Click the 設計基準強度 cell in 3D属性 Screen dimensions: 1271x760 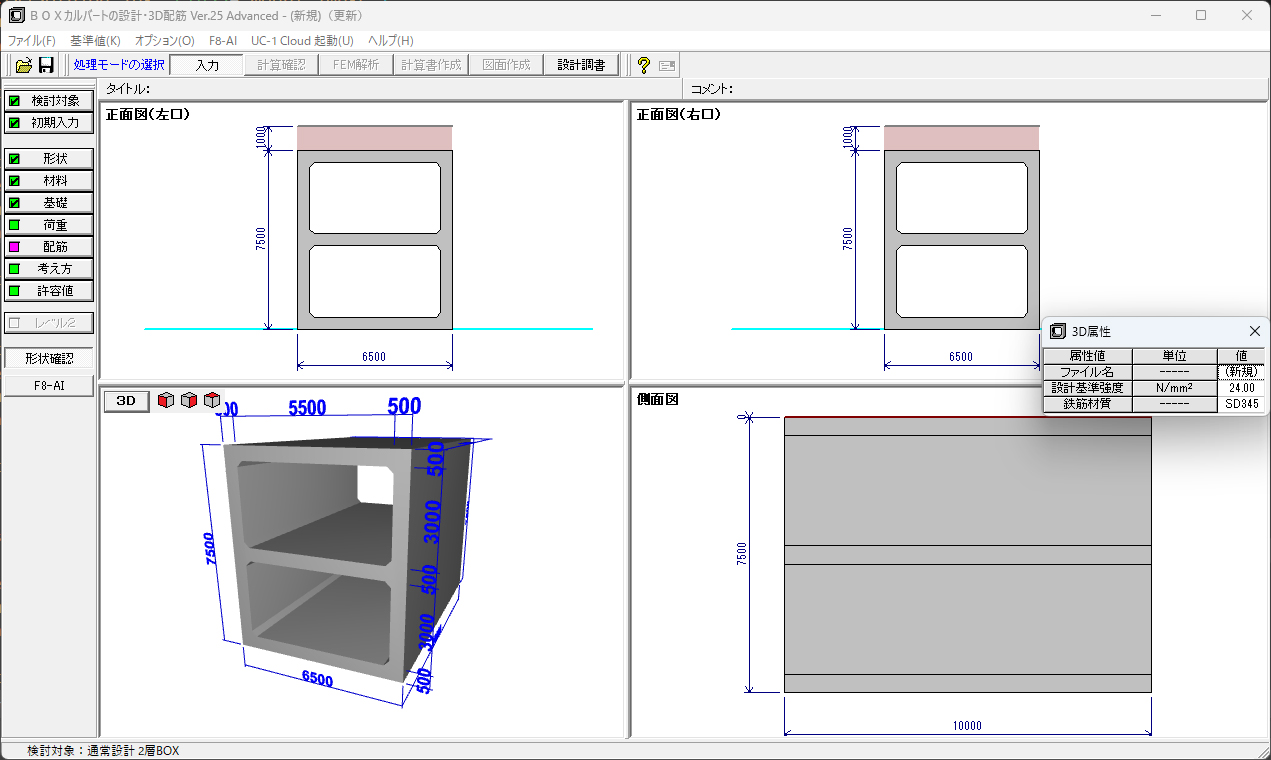(x=1087, y=388)
